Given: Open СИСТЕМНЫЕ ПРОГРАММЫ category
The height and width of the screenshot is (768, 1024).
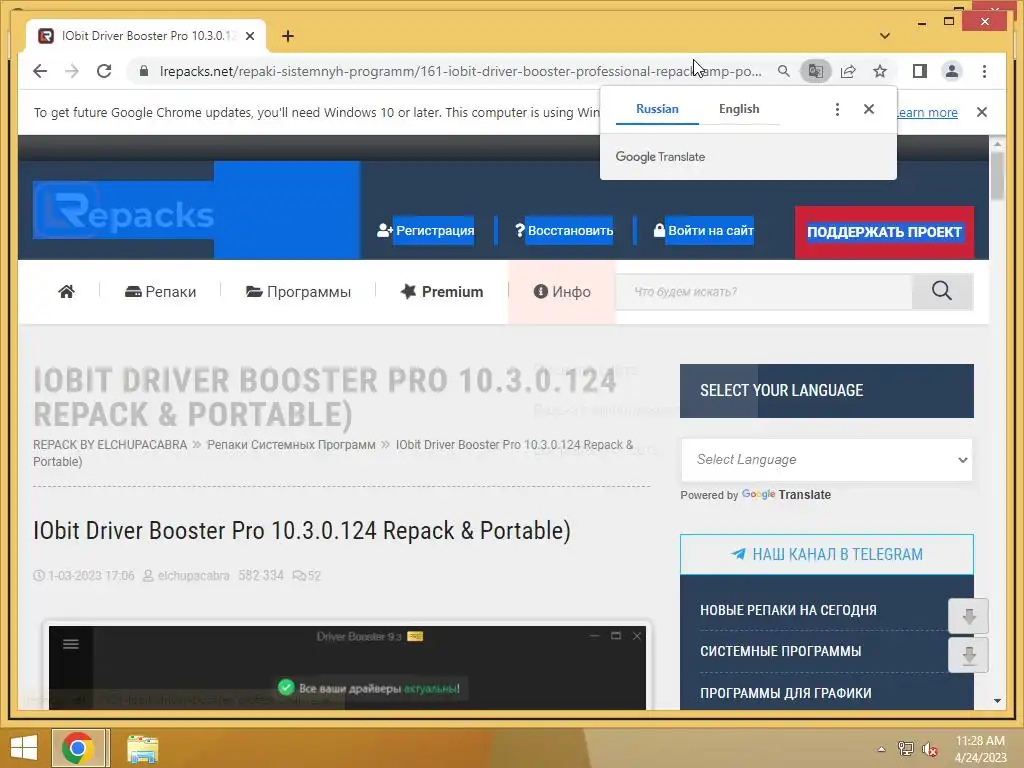Looking at the screenshot, I should point(780,651).
